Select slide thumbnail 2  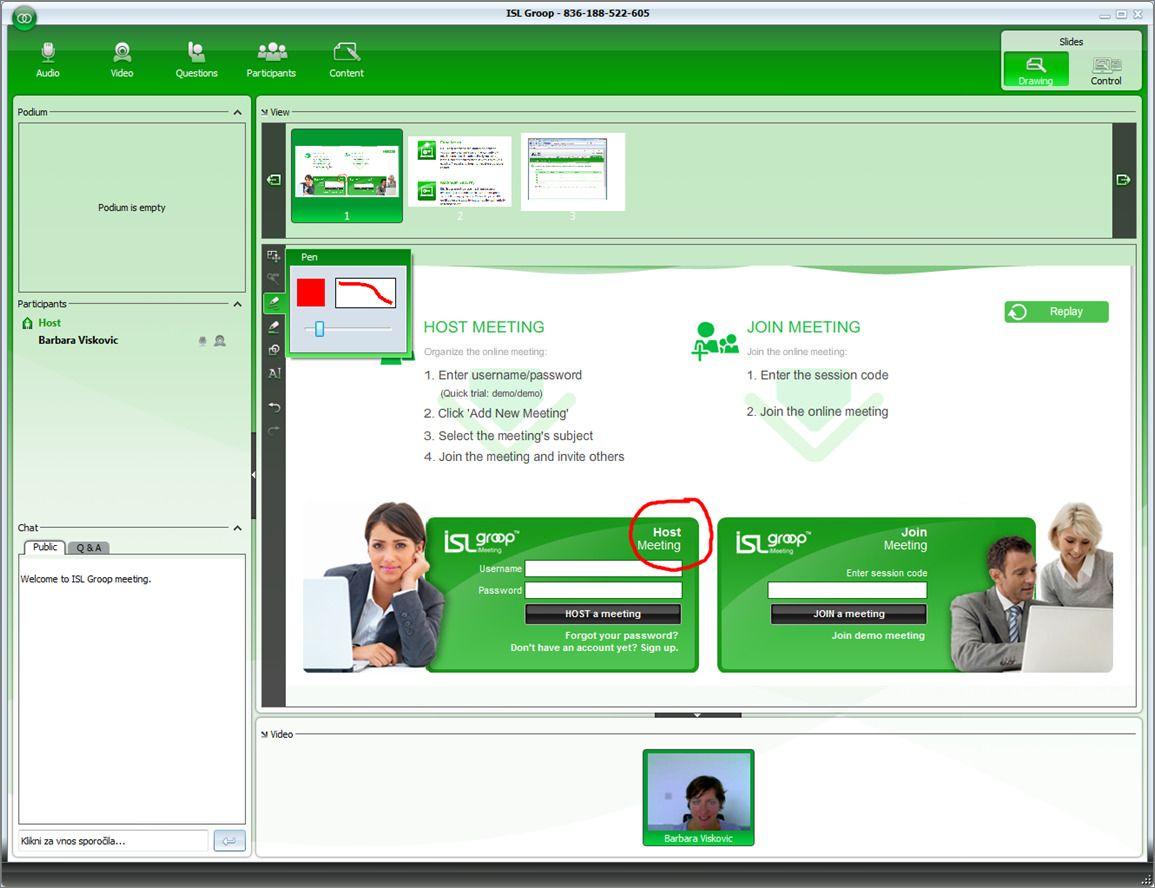460,172
